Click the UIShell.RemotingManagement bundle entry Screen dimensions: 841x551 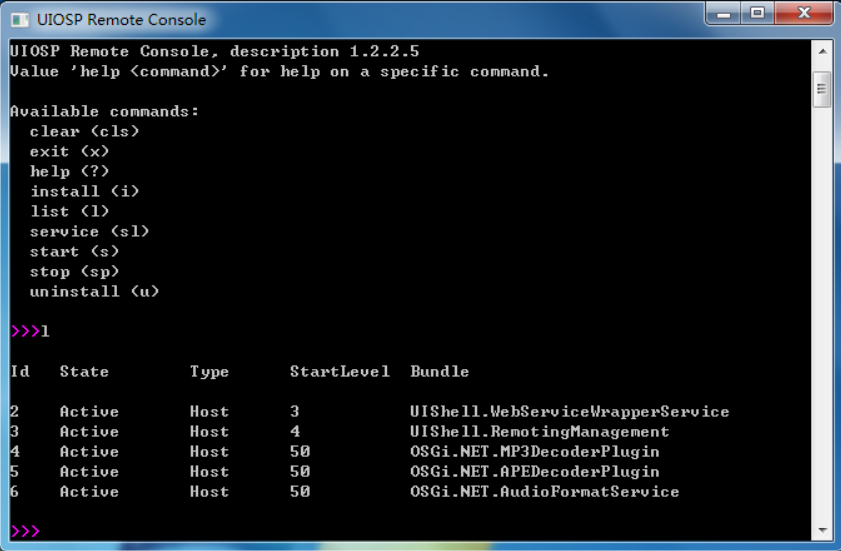pos(540,431)
